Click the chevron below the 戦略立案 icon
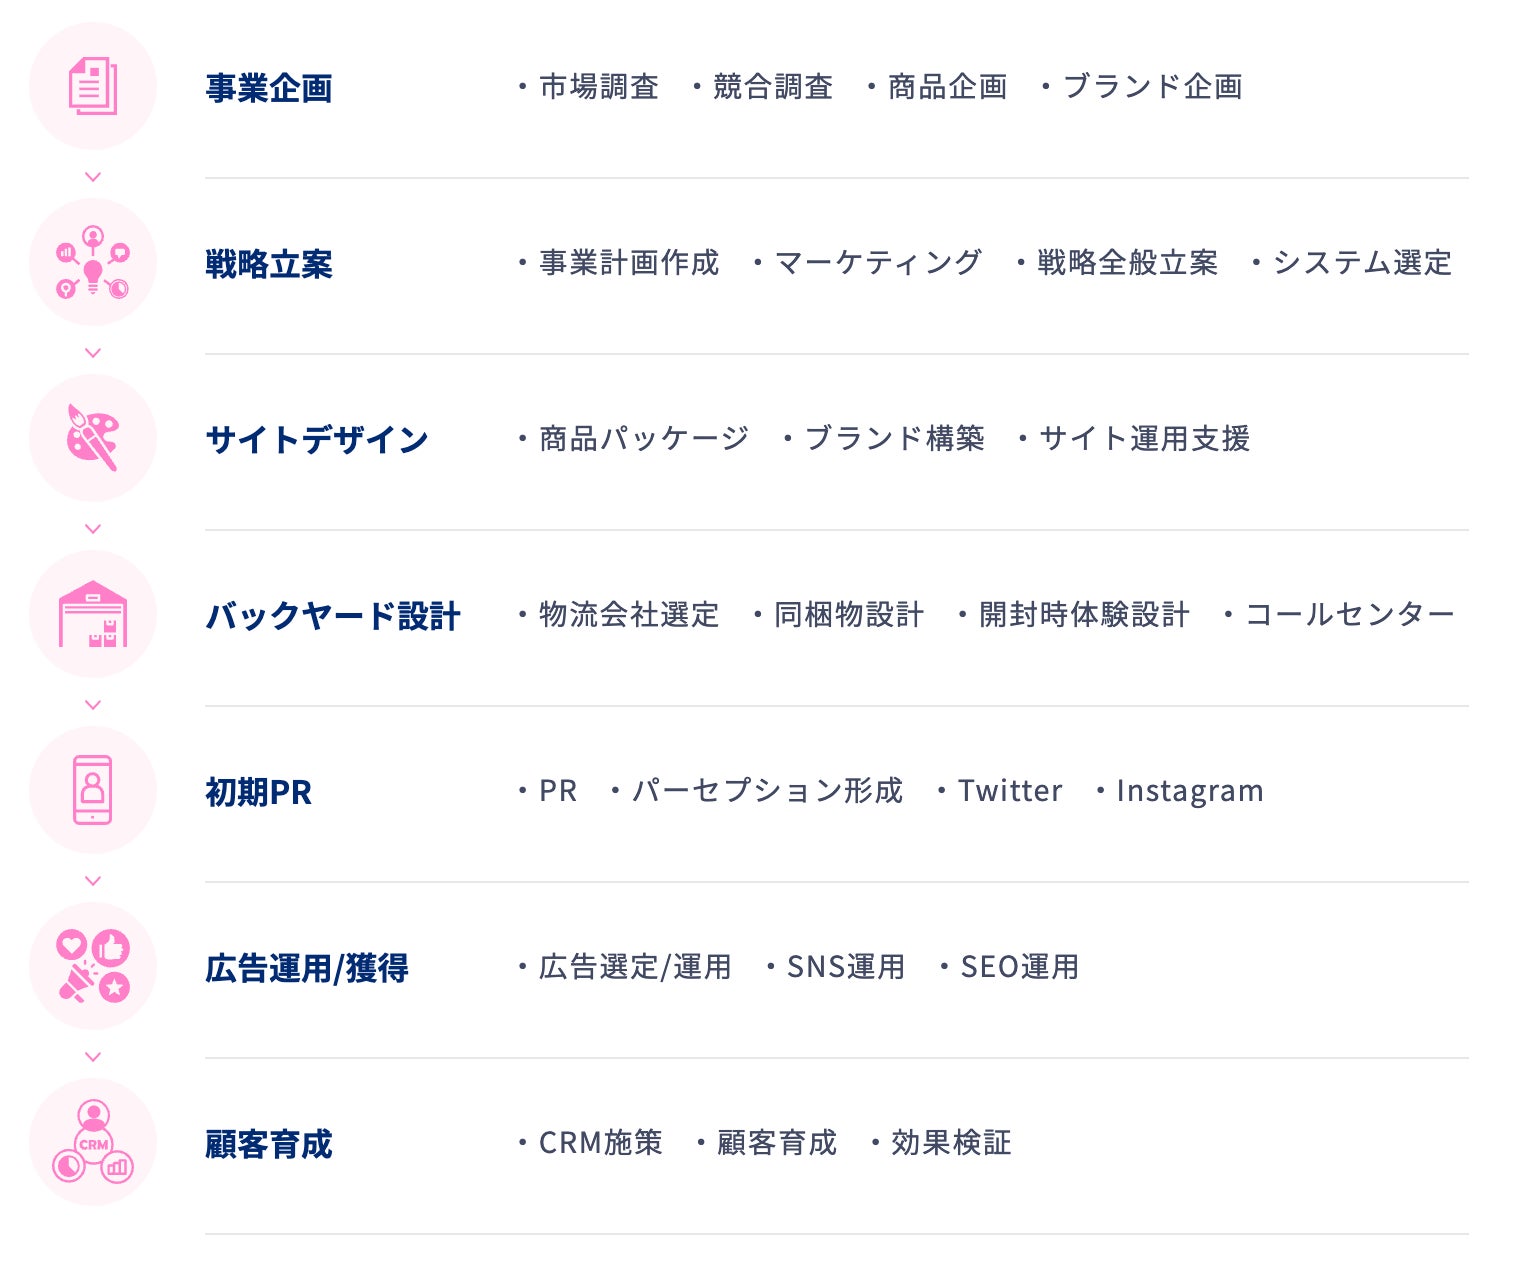 [x=93, y=353]
